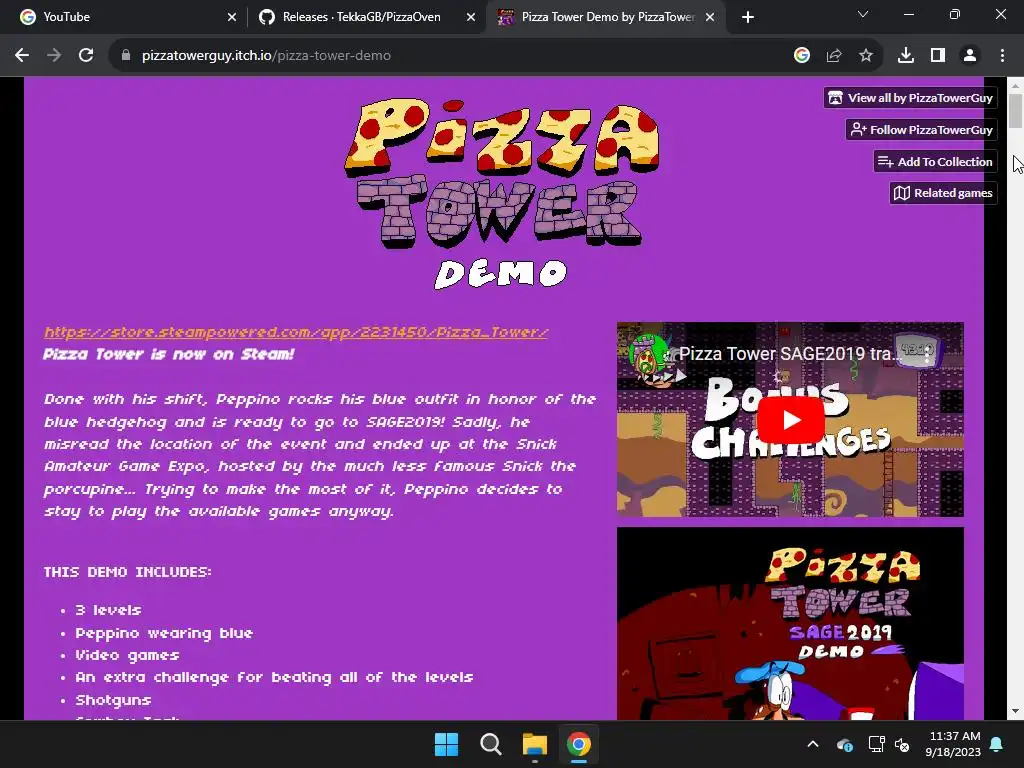The width and height of the screenshot is (1024, 768).
Task: Show hidden system tray icons
Action: coord(813,744)
